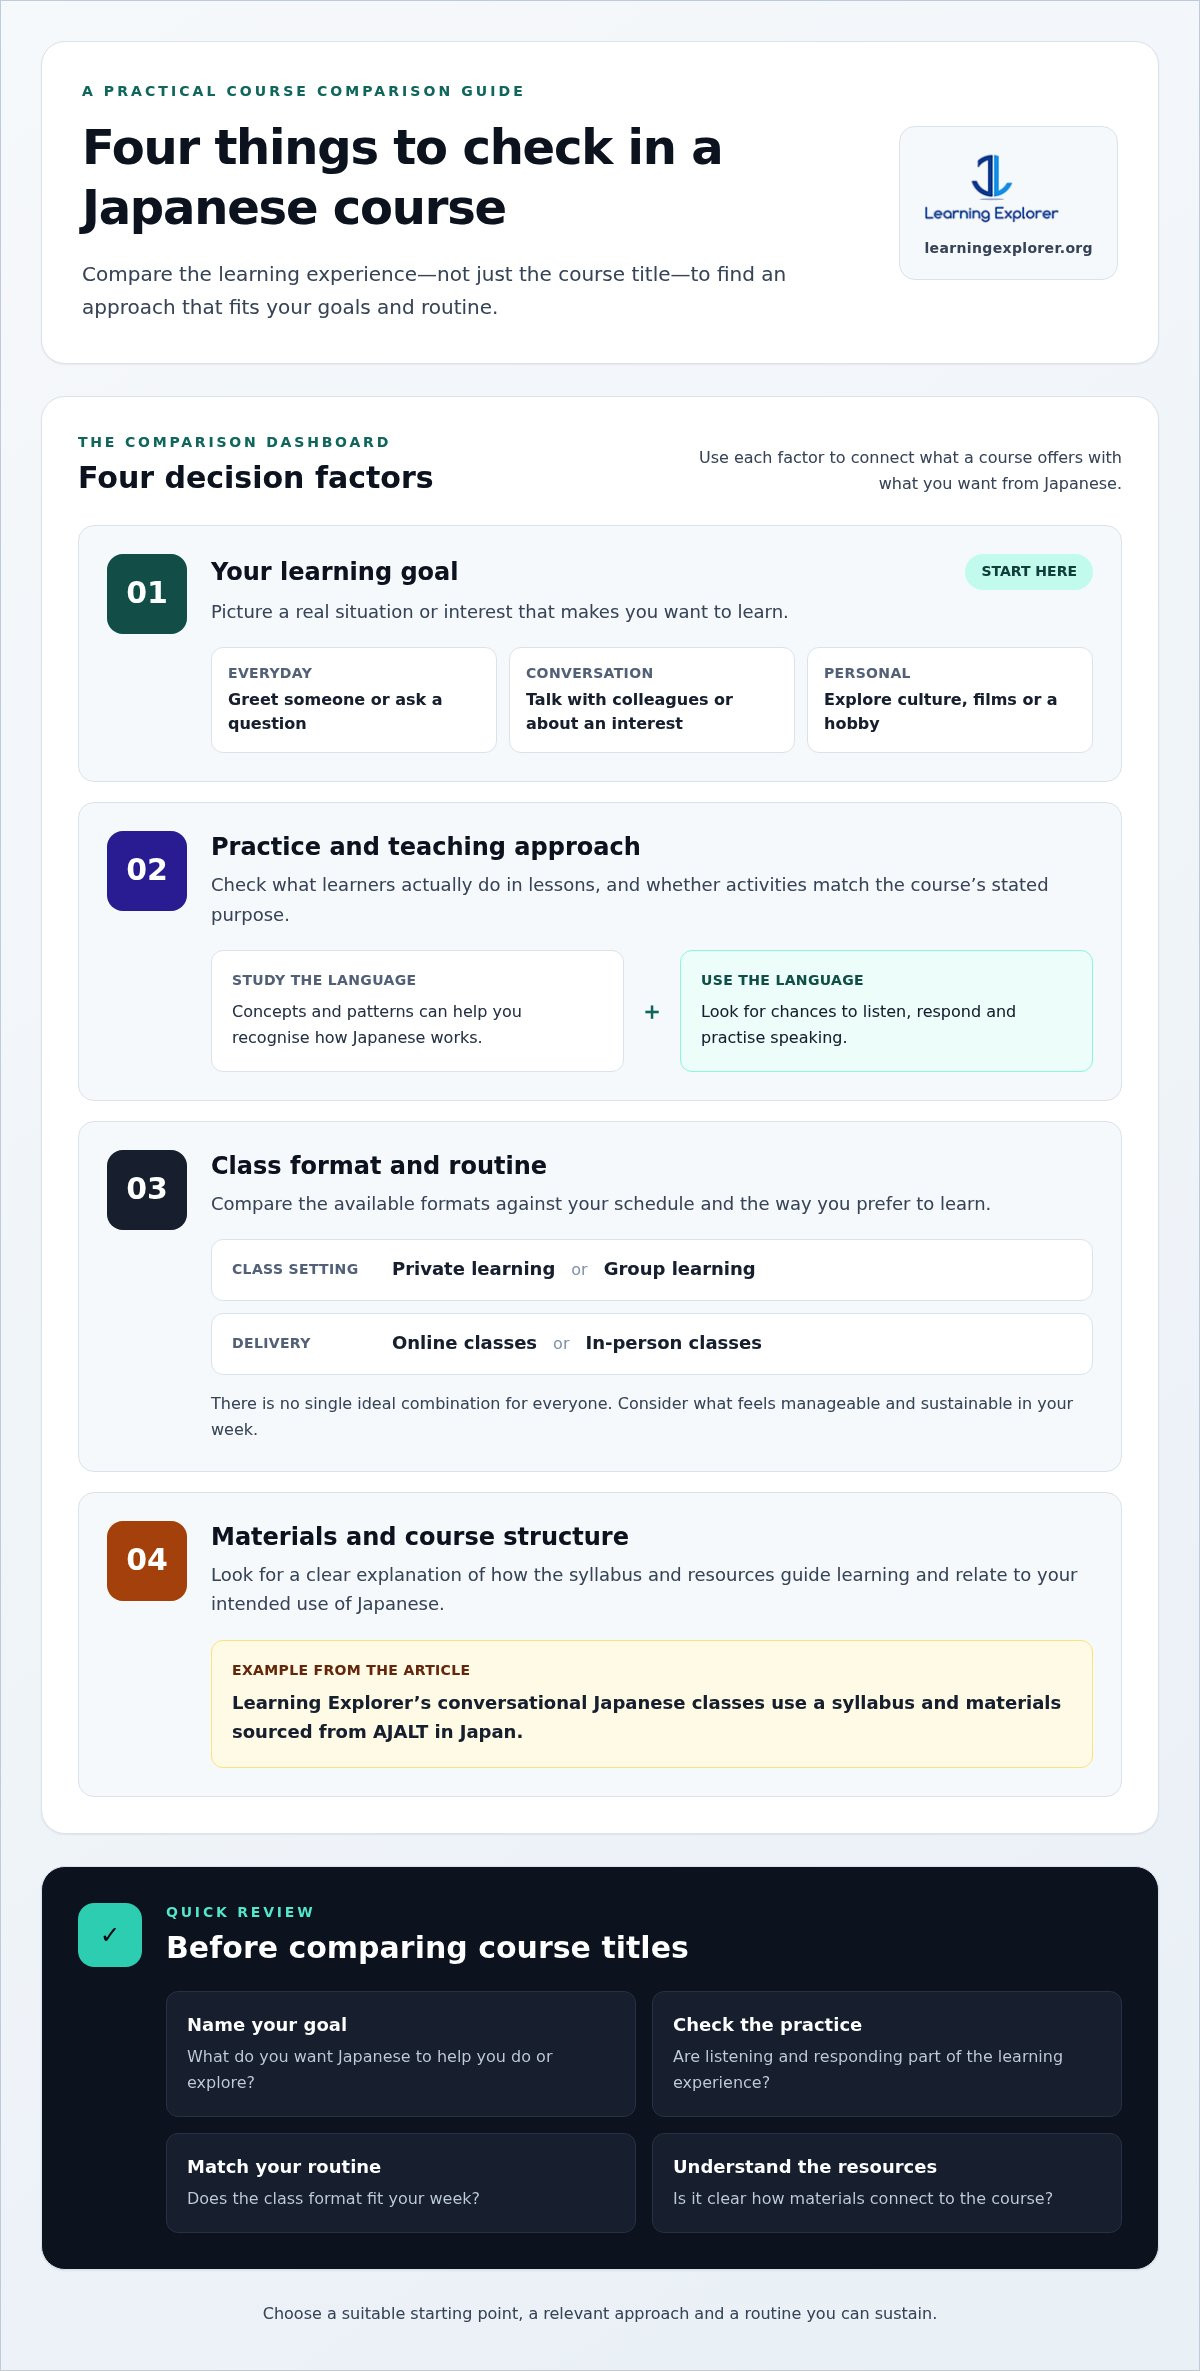Viewport: 1200px width, 2371px height.
Task: Select the Conversation goal card
Action: pos(652,700)
